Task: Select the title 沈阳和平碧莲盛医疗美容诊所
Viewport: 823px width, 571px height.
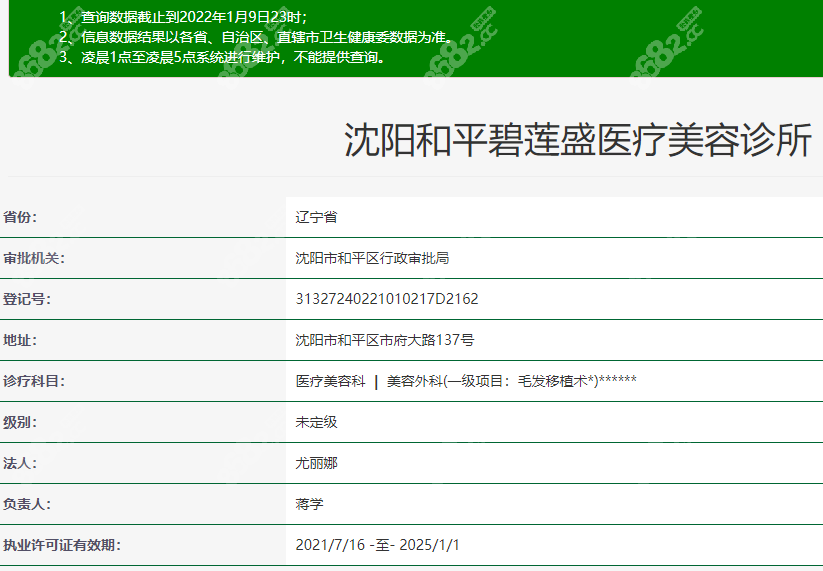Action: [x=578, y=140]
